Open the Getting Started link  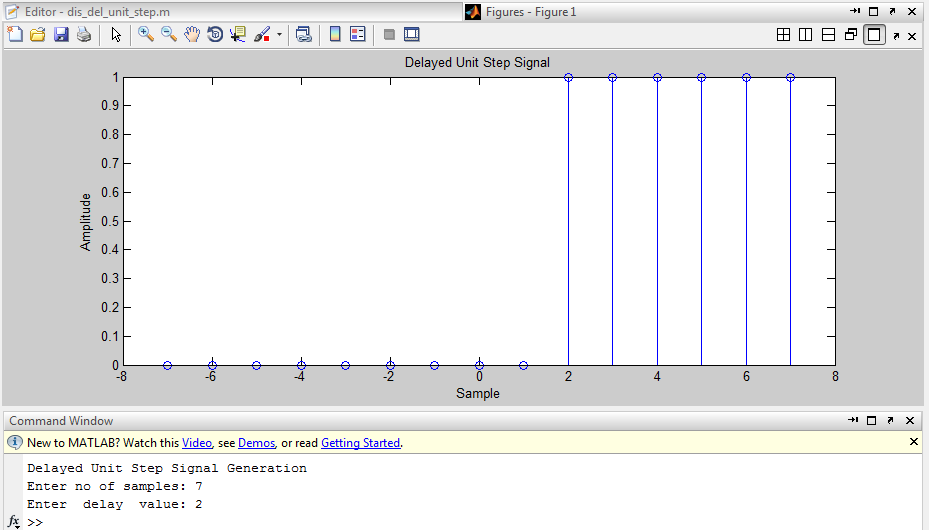(360, 443)
